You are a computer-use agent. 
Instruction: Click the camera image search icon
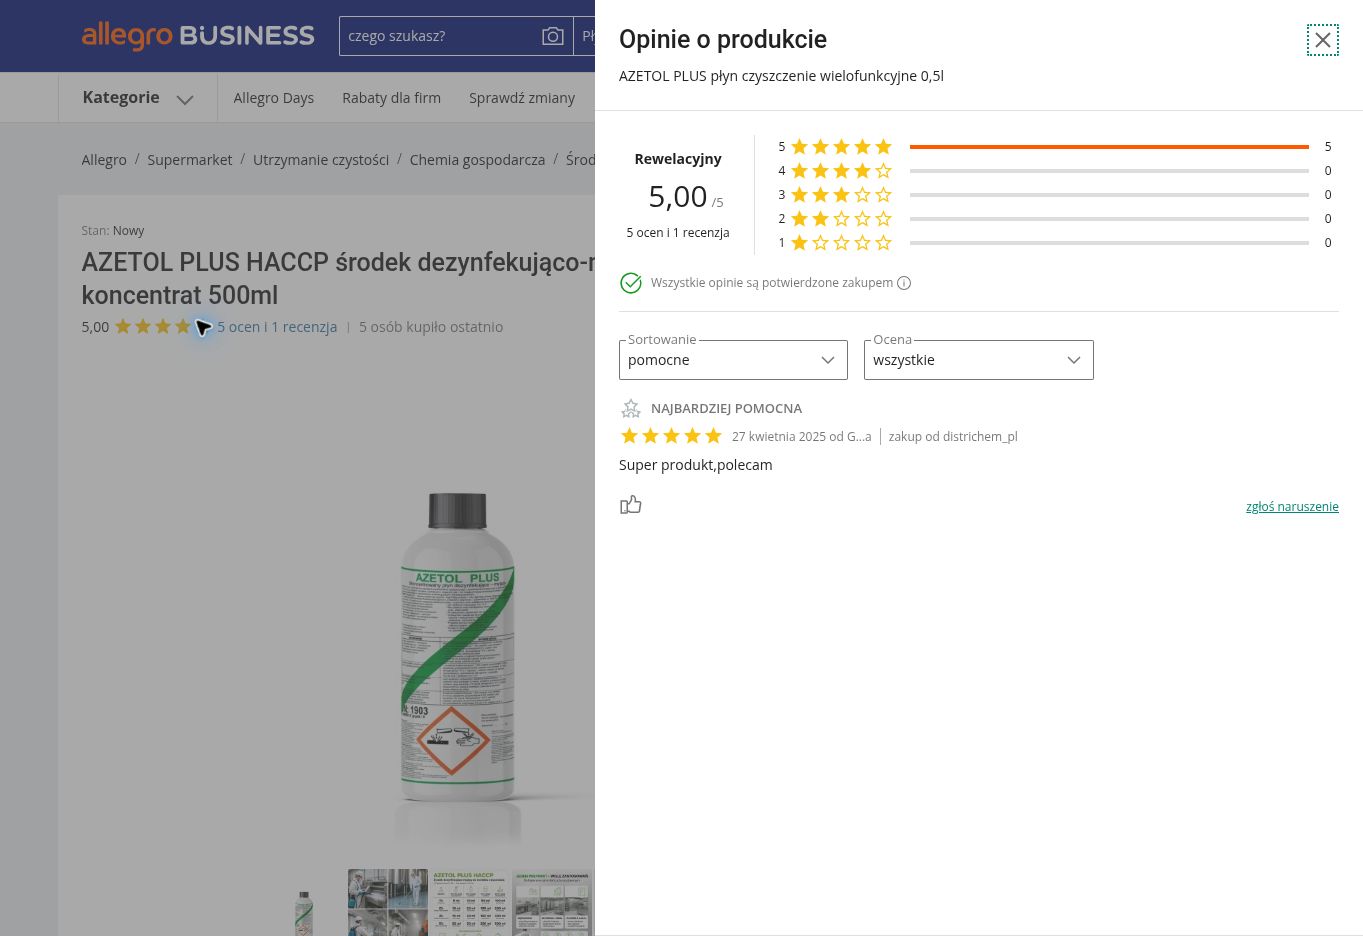(x=553, y=36)
